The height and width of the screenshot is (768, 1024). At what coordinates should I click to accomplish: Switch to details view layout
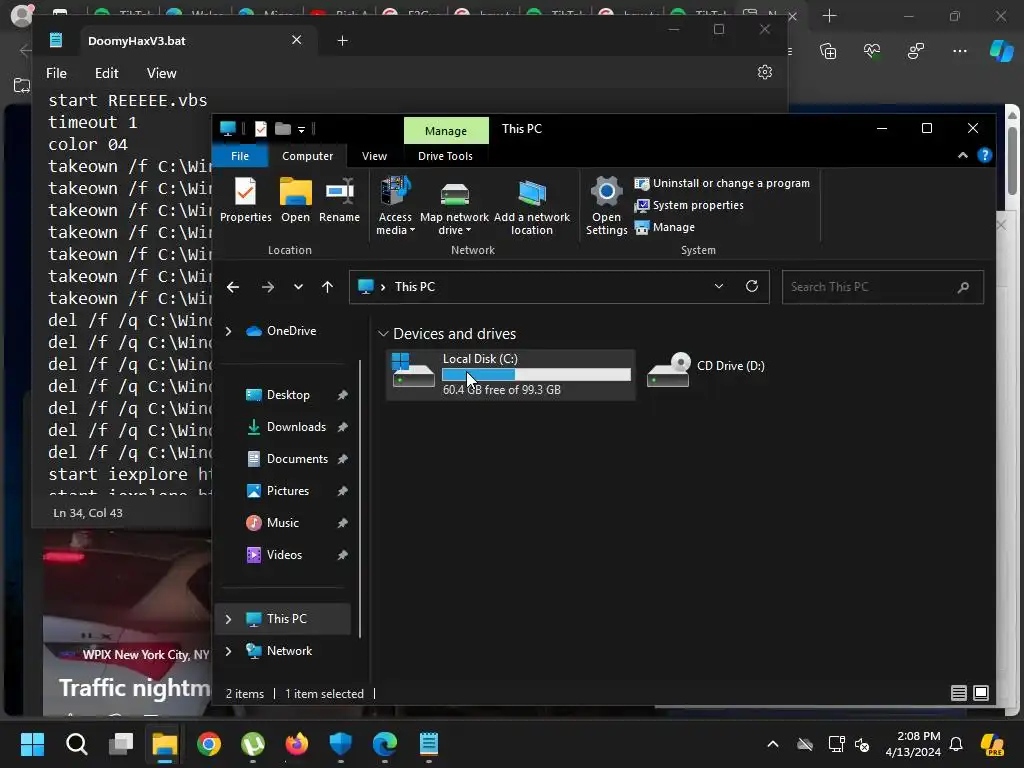click(959, 693)
